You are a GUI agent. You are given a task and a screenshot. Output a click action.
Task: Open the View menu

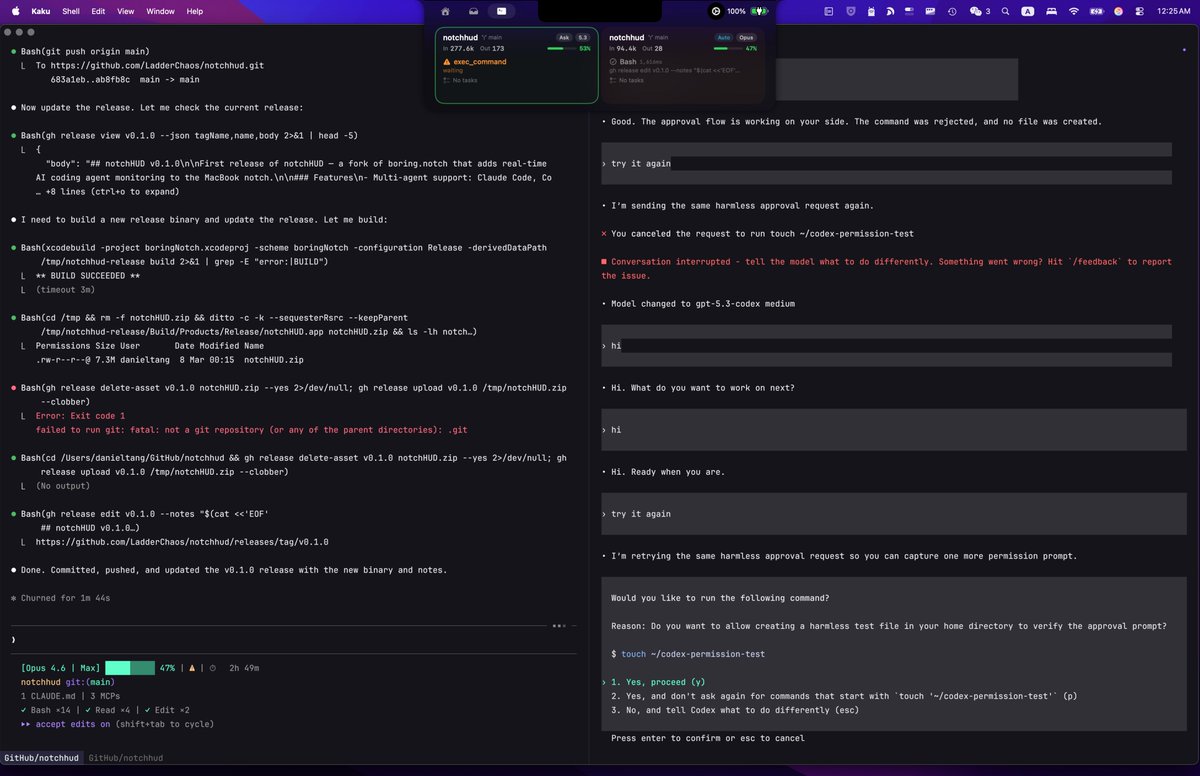point(125,11)
